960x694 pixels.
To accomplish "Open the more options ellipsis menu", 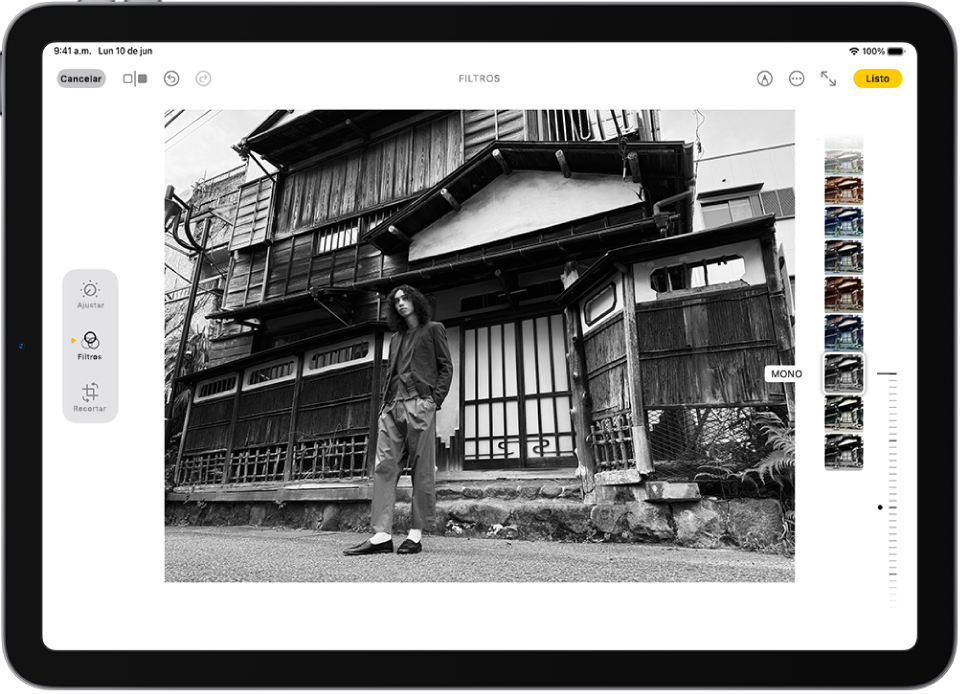I will pyautogui.click(x=796, y=78).
